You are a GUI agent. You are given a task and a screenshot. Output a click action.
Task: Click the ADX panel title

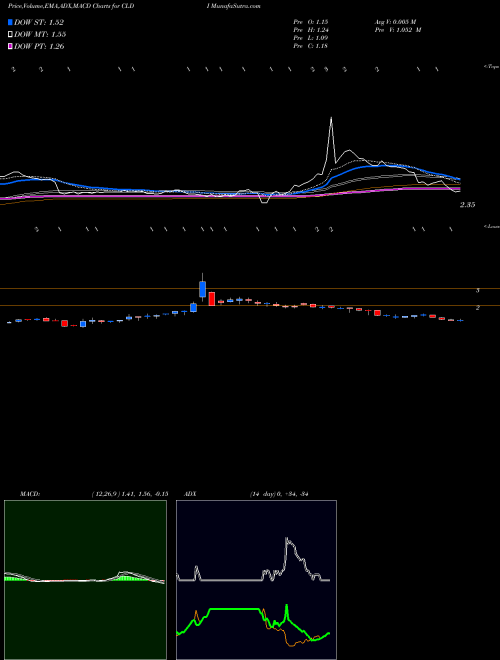point(190,494)
